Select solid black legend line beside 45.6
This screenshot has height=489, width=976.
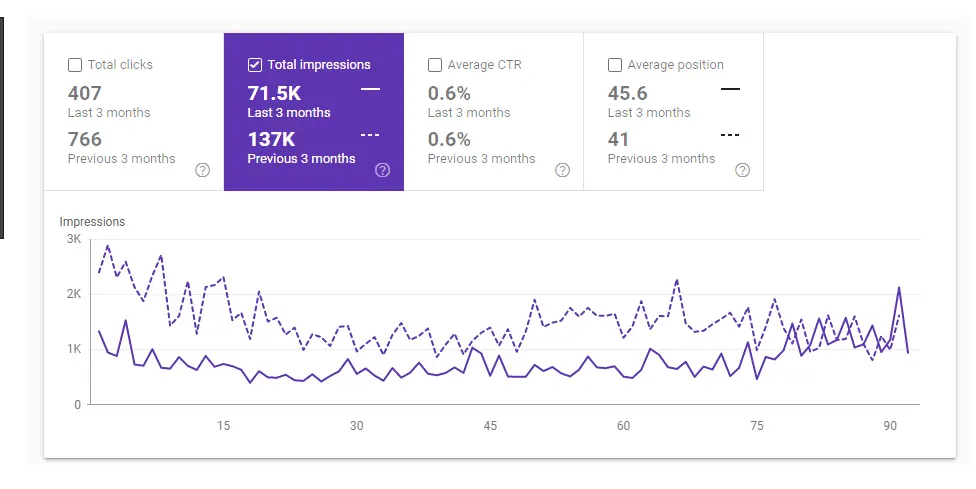(730, 90)
